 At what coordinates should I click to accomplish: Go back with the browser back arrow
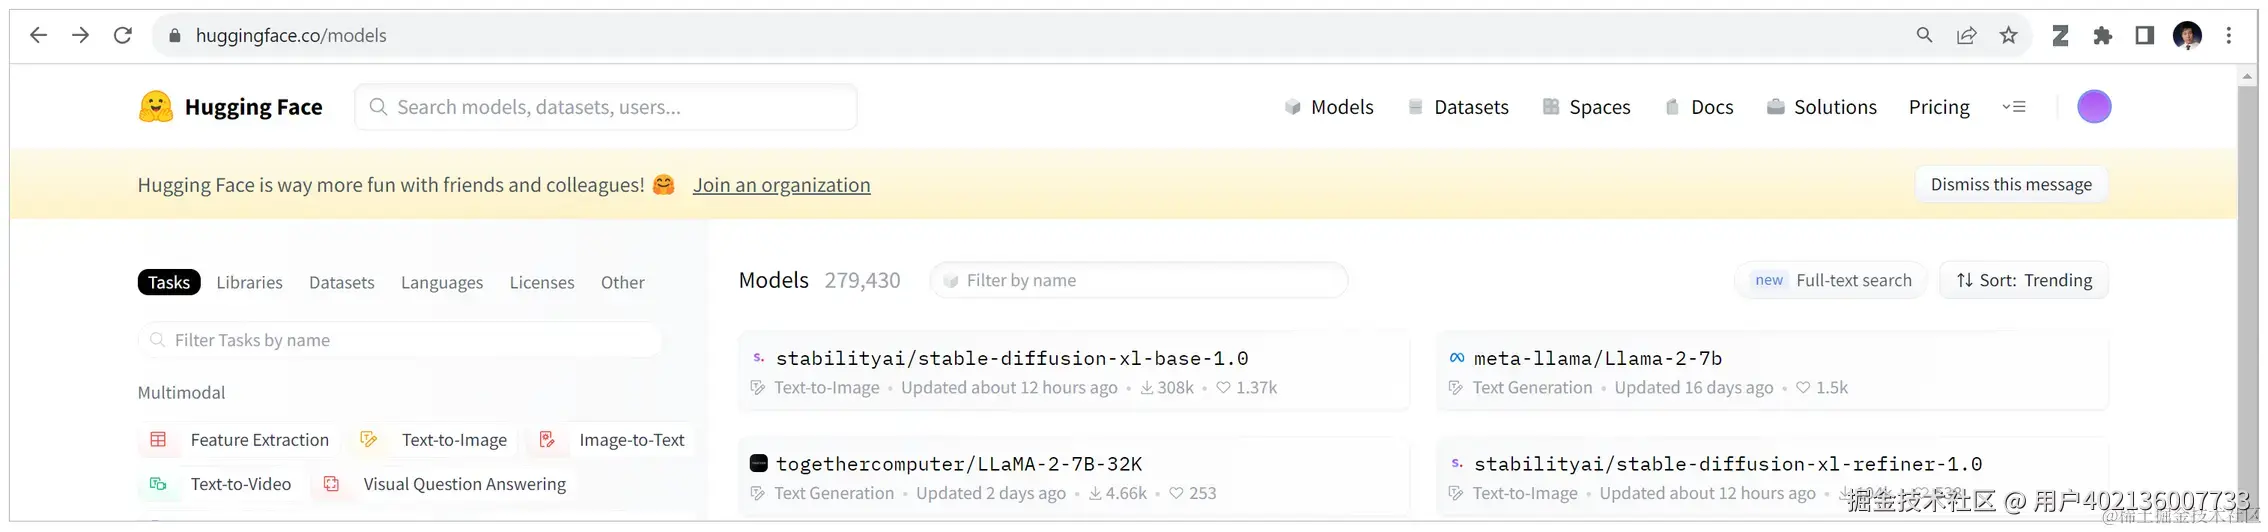click(39, 36)
